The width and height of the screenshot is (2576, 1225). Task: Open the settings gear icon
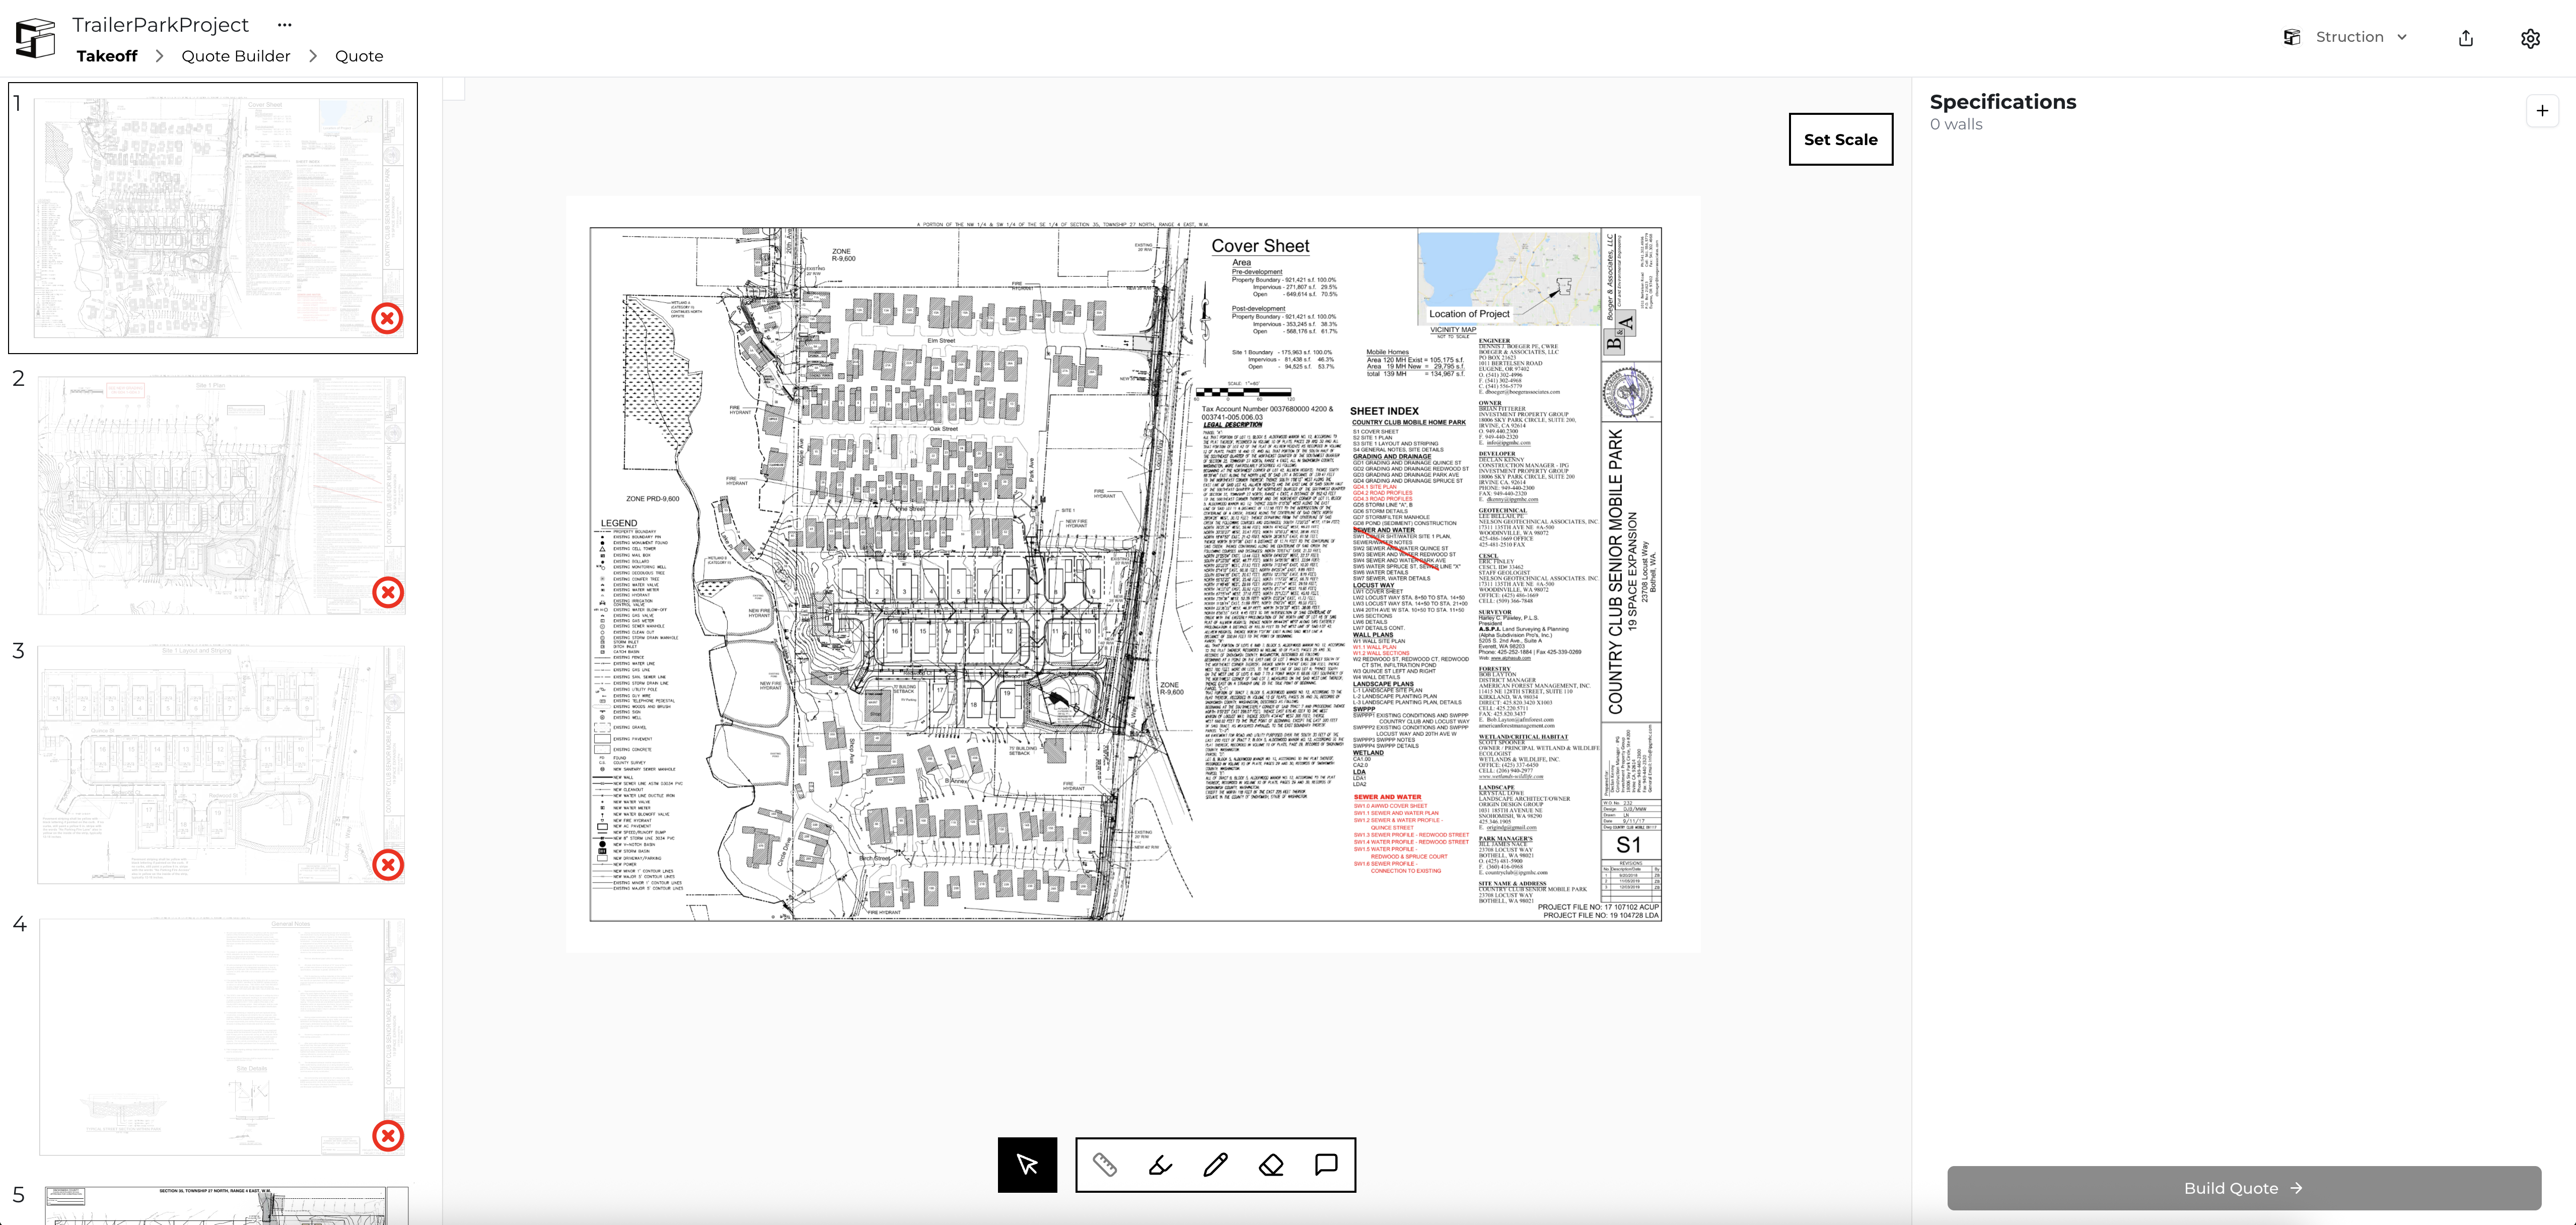tap(2531, 37)
